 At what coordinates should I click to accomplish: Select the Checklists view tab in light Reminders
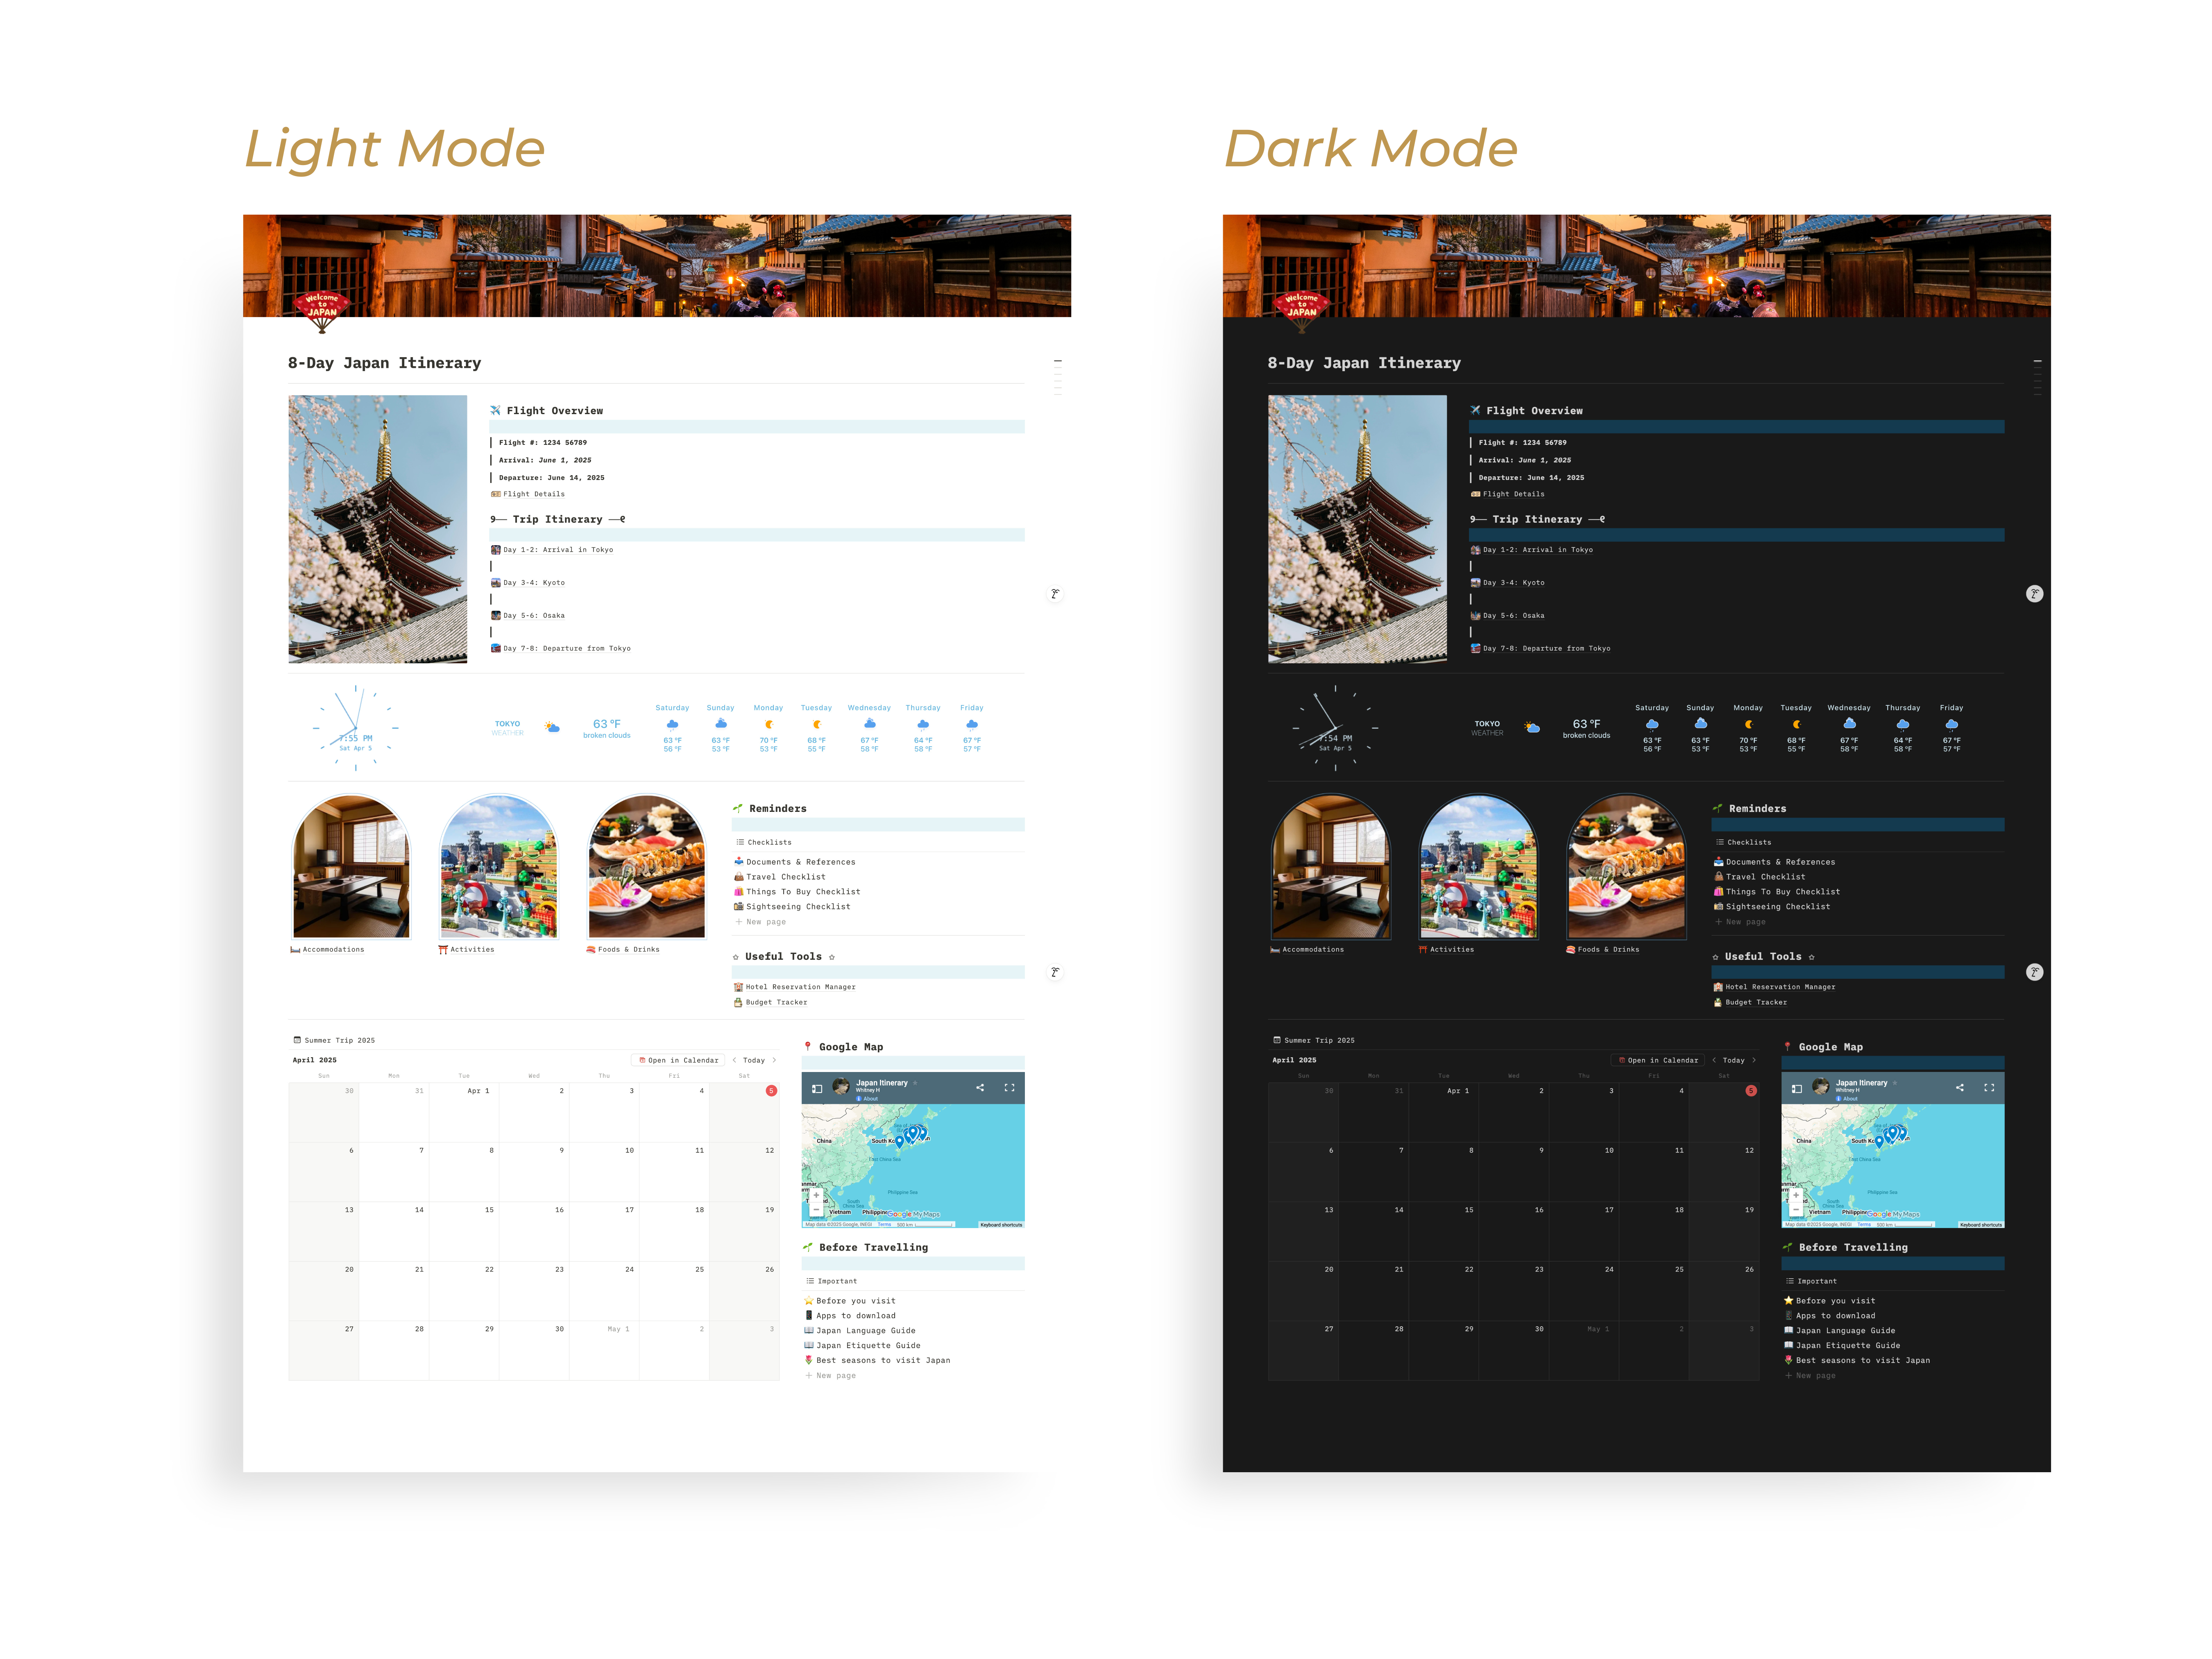click(x=764, y=842)
